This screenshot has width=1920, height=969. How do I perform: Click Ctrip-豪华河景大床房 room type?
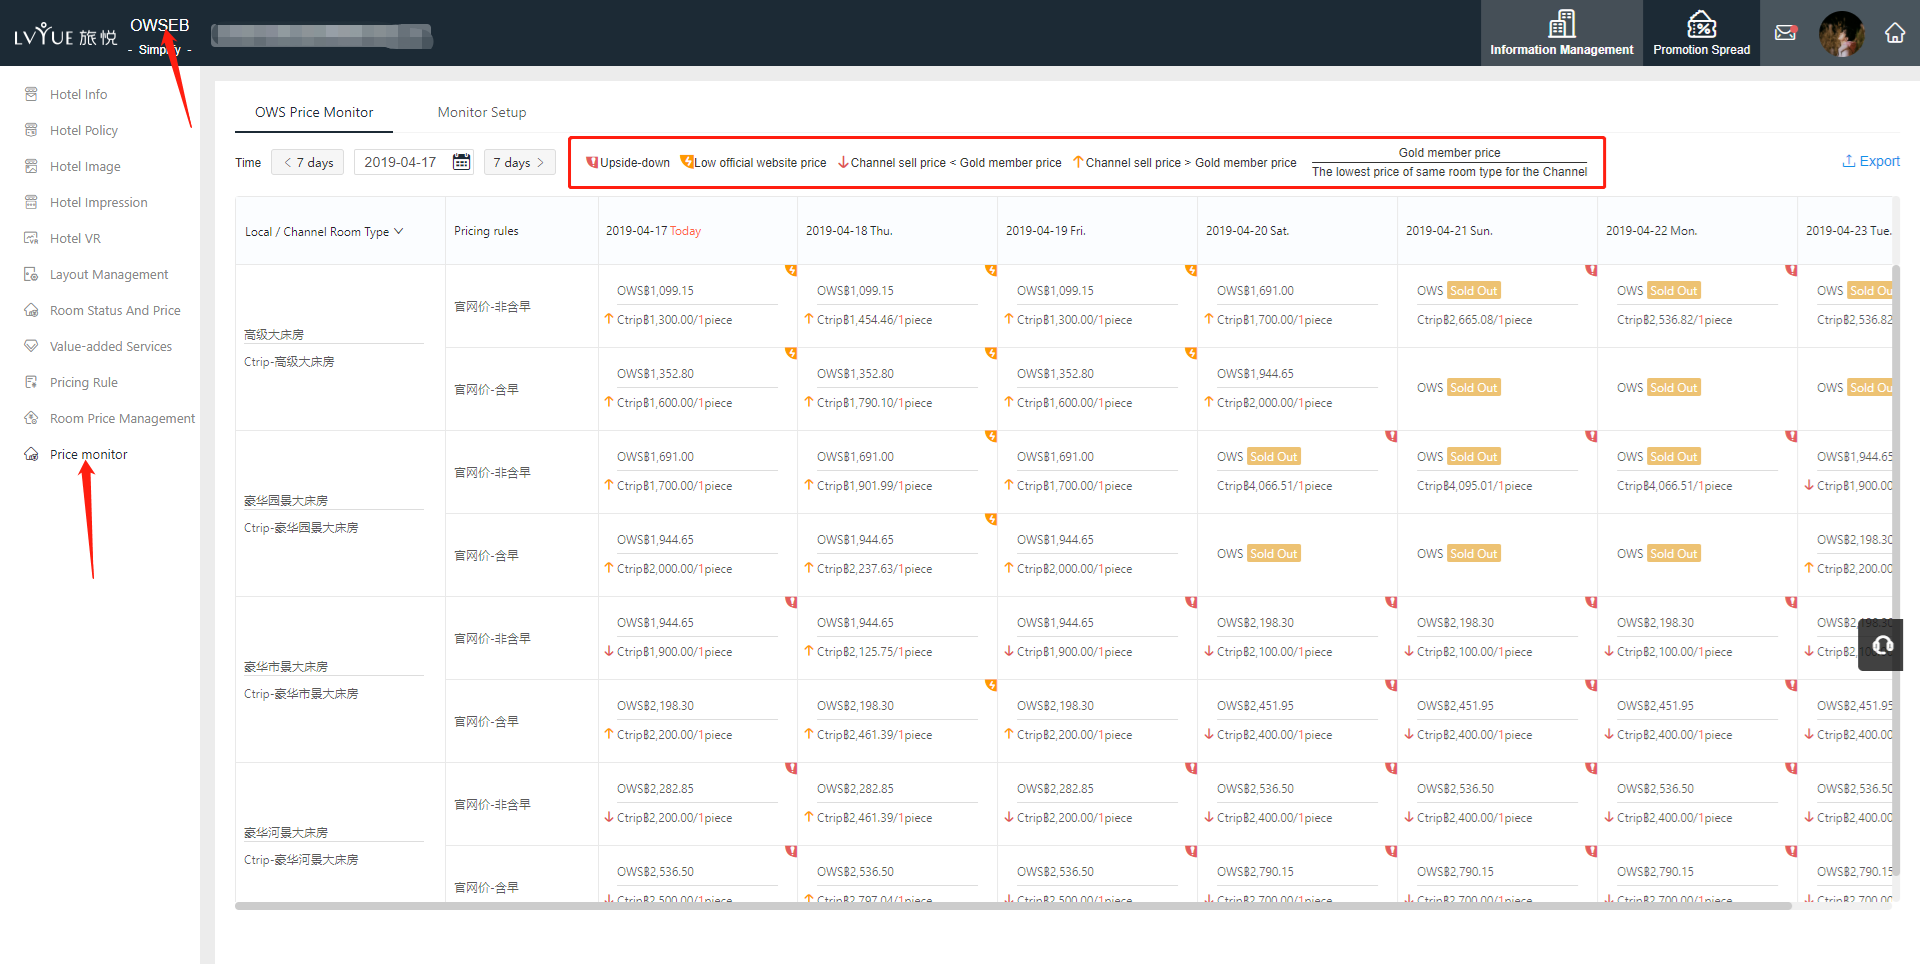pos(301,860)
